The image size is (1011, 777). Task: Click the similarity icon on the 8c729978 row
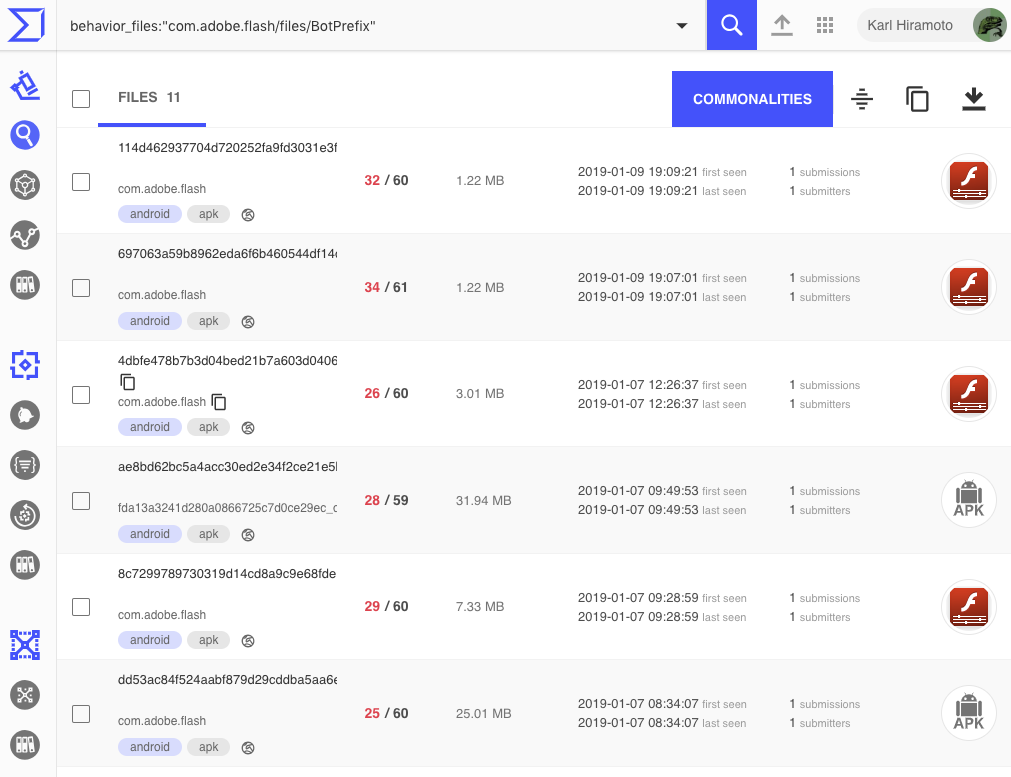(x=248, y=641)
